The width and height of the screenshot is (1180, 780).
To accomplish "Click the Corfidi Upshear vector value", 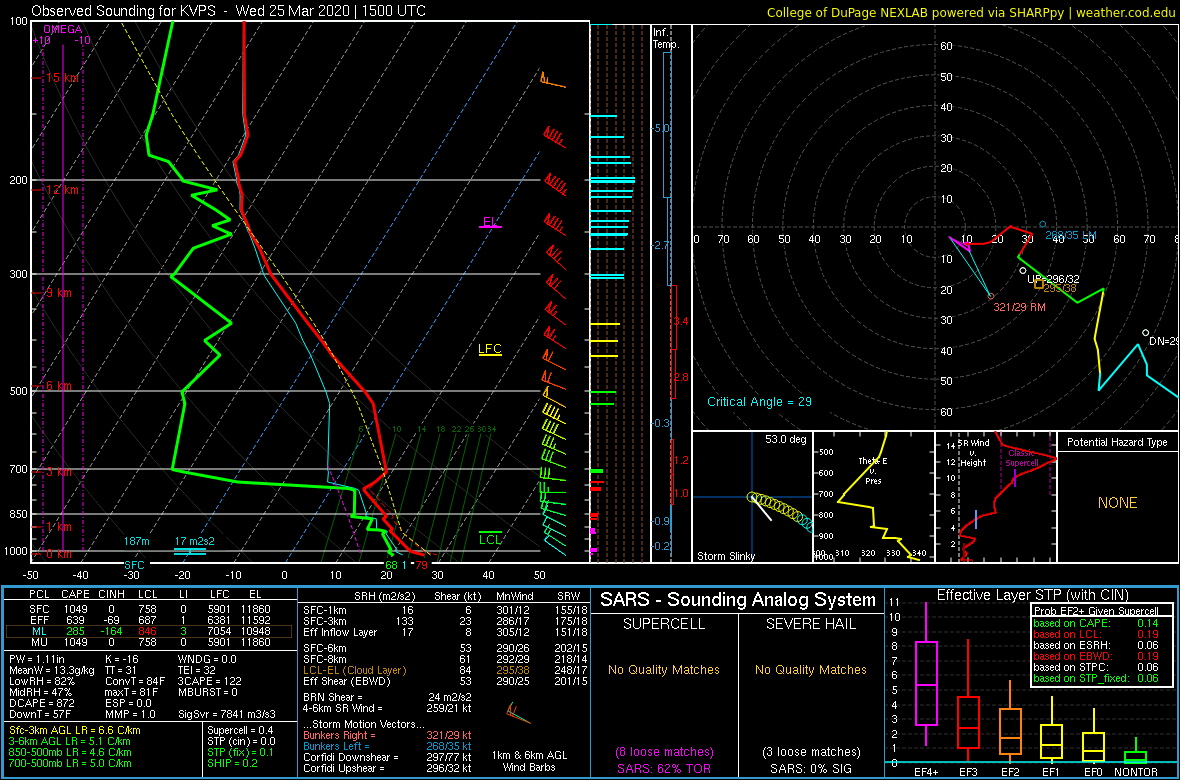I will point(388,768).
